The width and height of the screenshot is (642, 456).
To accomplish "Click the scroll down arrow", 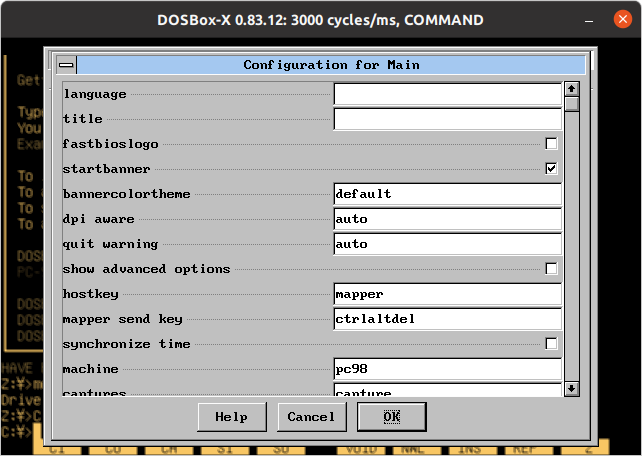I will tap(572, 388).
